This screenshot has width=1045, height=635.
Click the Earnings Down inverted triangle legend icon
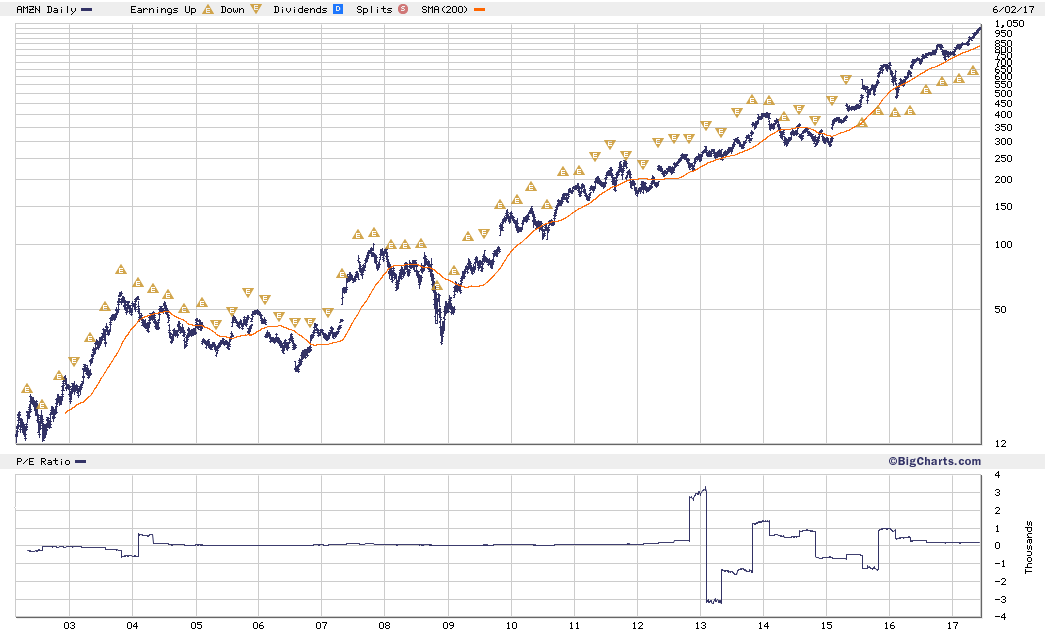(256, 9)
